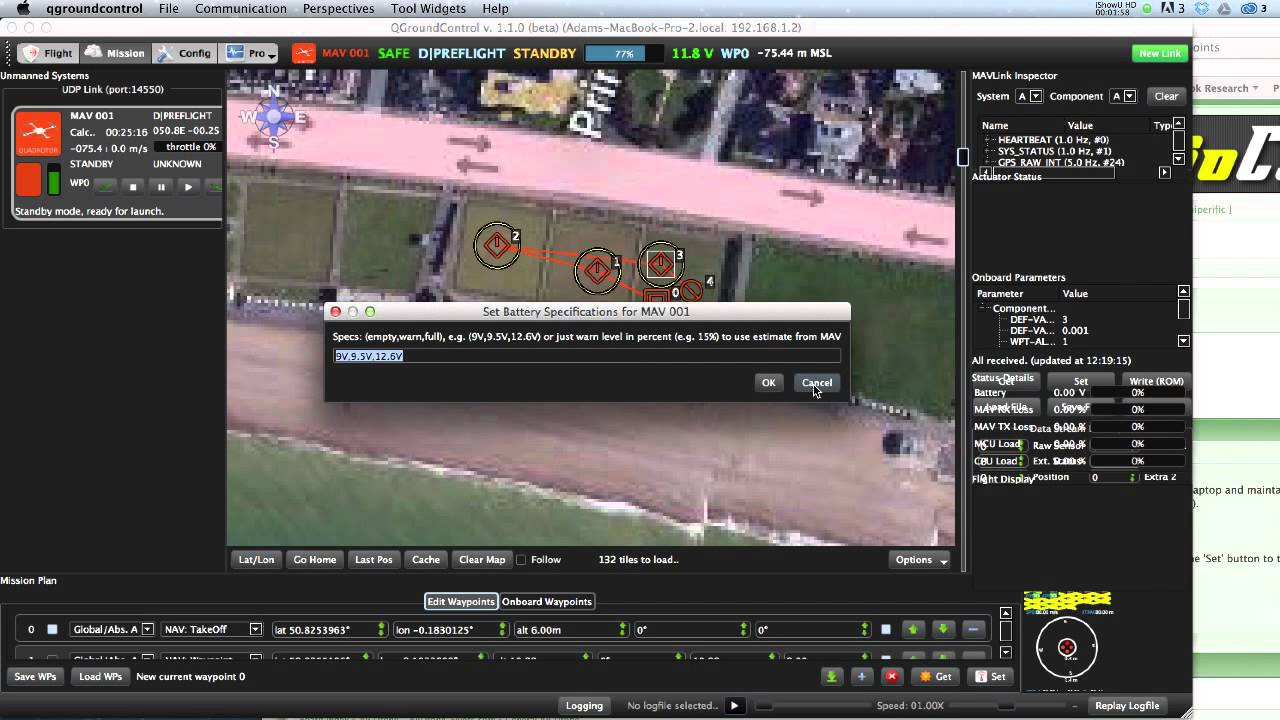Click the green download-arrow icon in Mission Plan
The image size is (1280, 720).
click(831, 677)
